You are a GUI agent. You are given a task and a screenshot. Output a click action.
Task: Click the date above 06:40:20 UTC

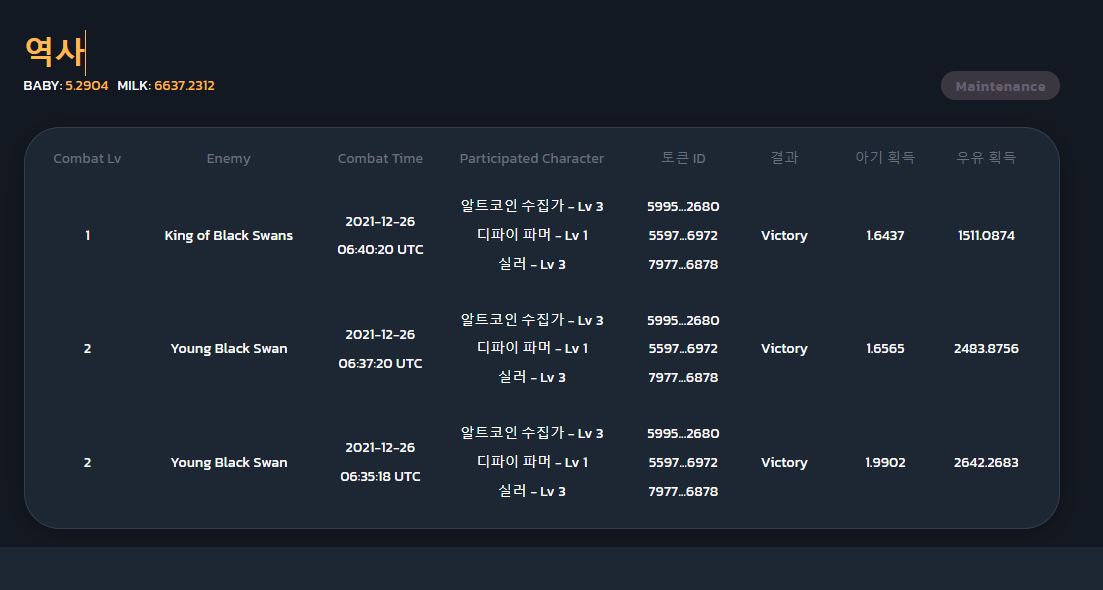(x=380, y=222)
